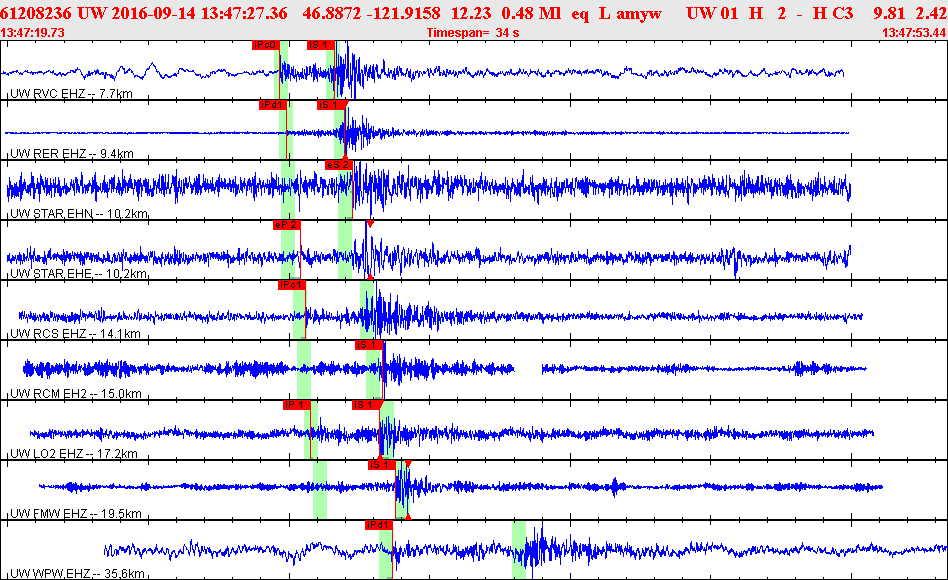Click the start time 13:47:19.73

[33, 33]
